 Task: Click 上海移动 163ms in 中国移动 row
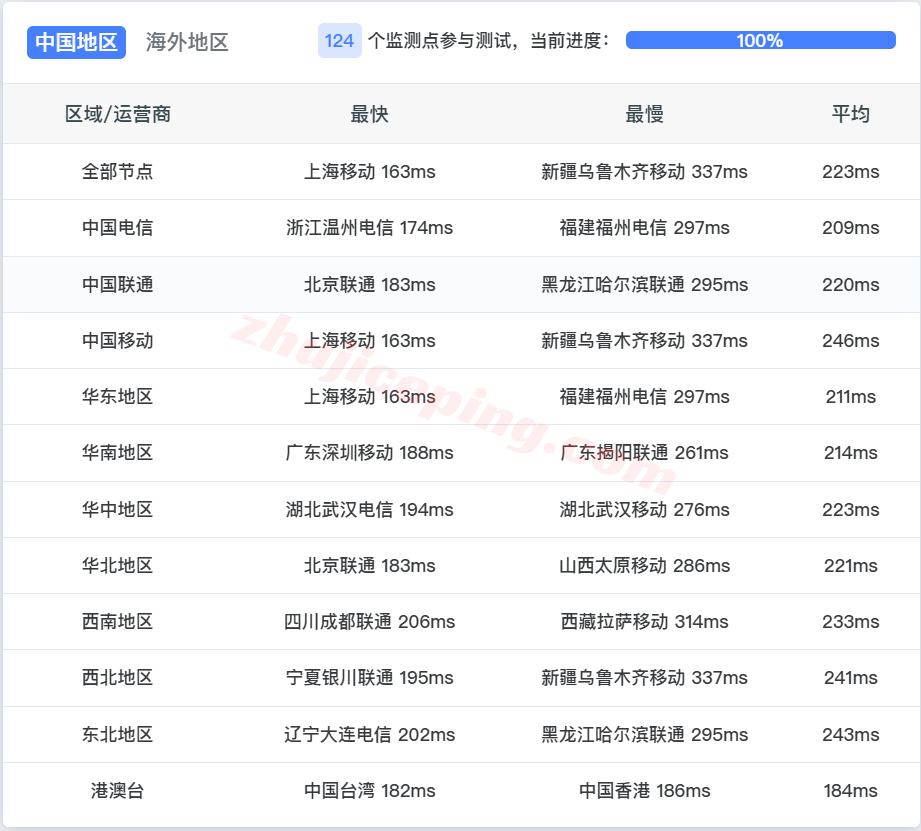[x=369, y=340]
